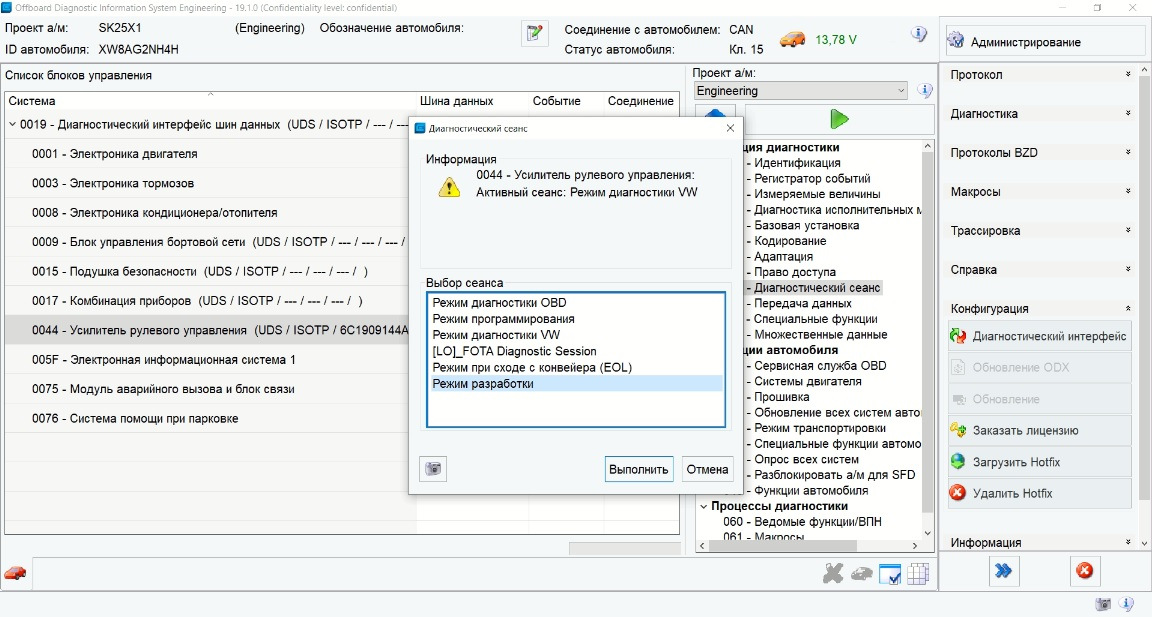Select Режим диагностики VW session
Screen dimensions: 1152x617
(575, 335)
